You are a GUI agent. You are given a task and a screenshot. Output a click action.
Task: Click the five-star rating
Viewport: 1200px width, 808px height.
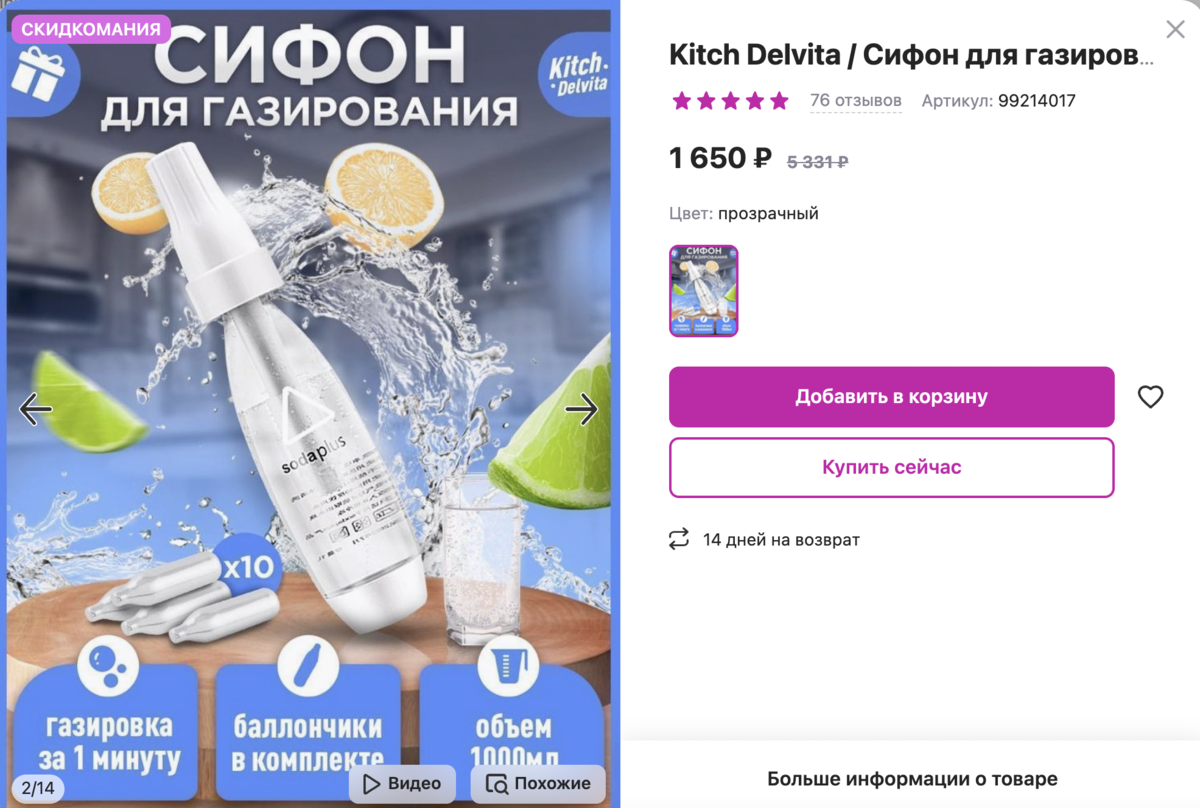(731, 101)
